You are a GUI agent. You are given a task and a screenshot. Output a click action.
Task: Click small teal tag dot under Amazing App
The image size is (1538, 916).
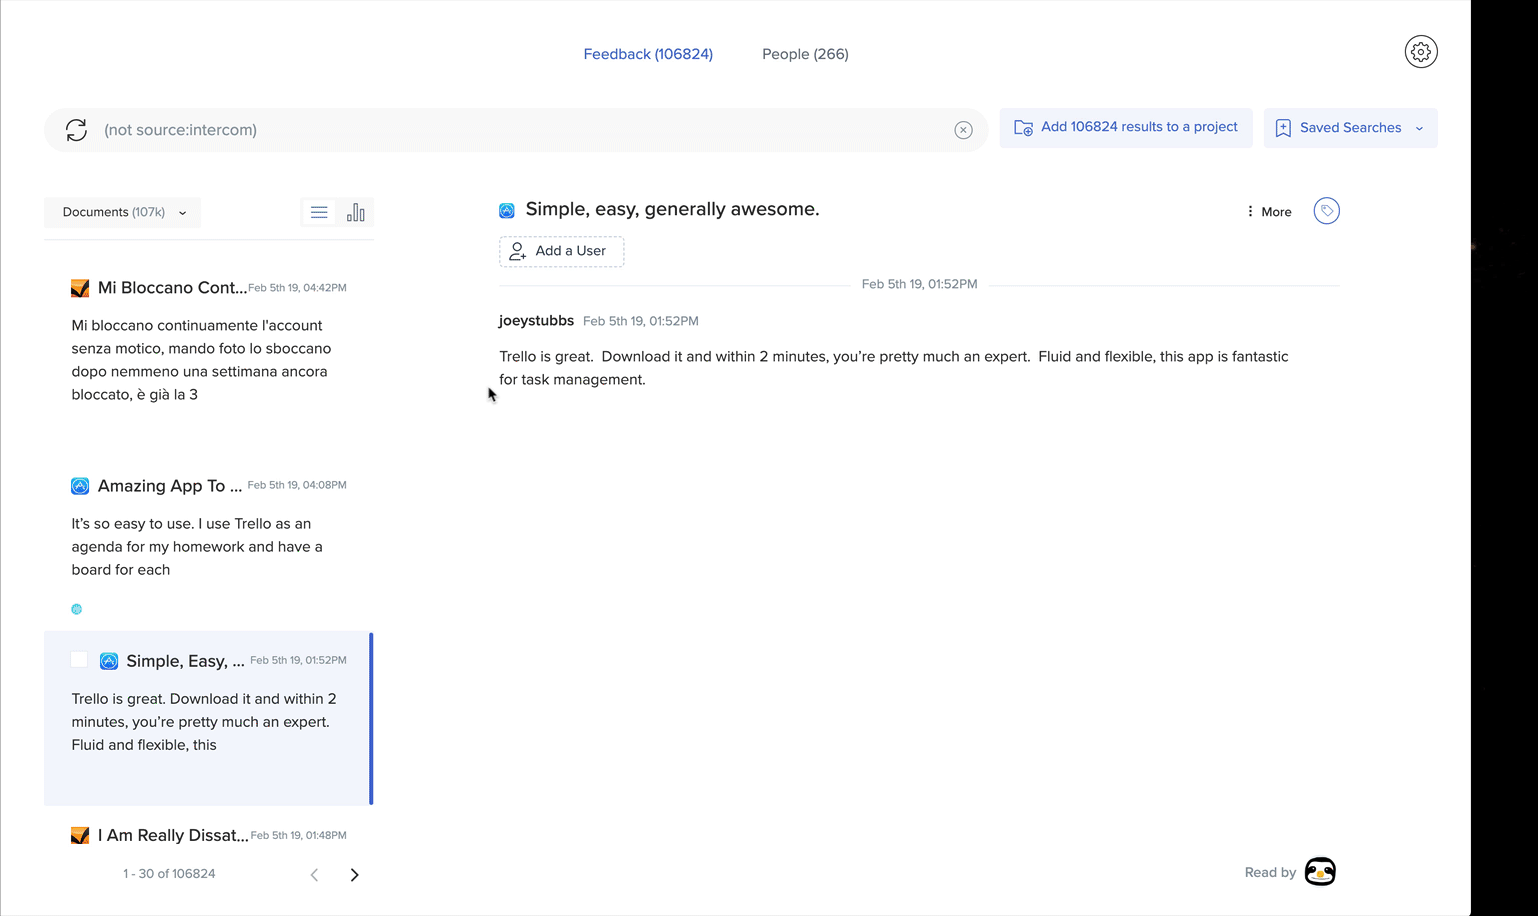(76, 609)
